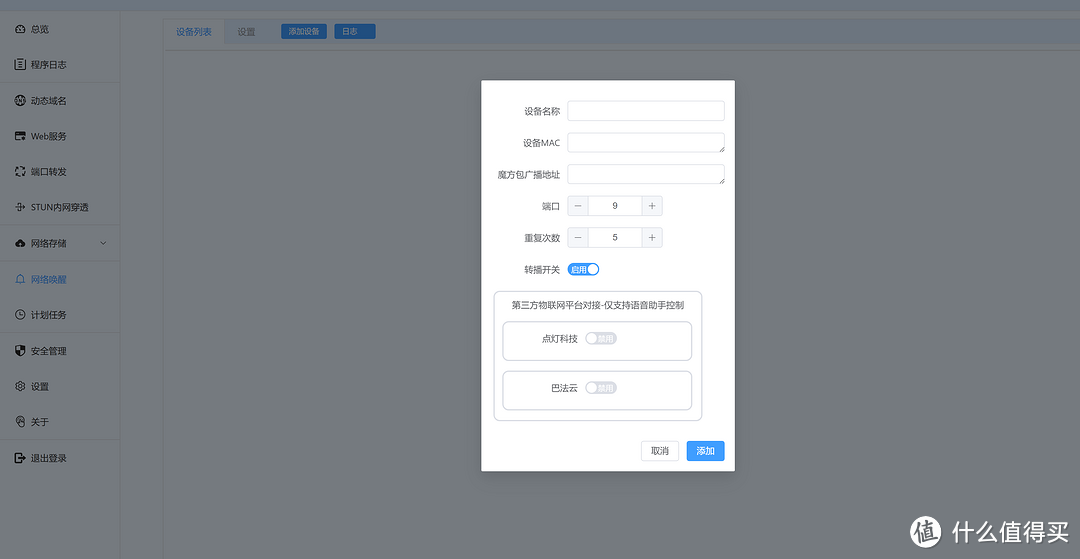Click the 总览 overview icon in sidebar
This screenshot has width=1080, height=559.
[20, 29]
